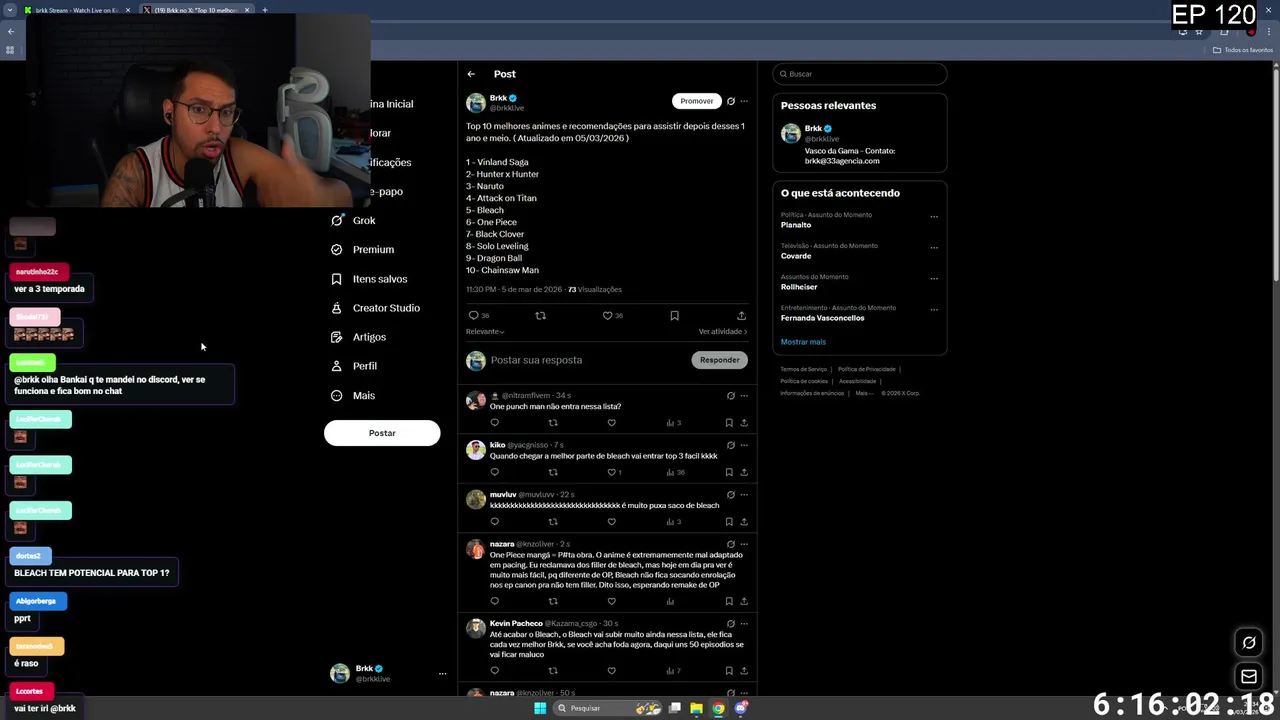Open more options for Fernanda Vasconcellos trend
1280x720 pixels.
click(x=934, y=309)
